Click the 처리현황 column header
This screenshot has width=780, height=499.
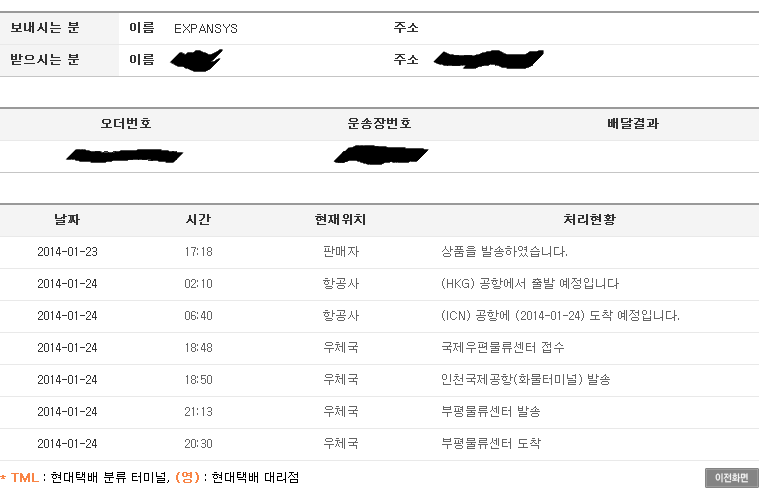(590, 219)
